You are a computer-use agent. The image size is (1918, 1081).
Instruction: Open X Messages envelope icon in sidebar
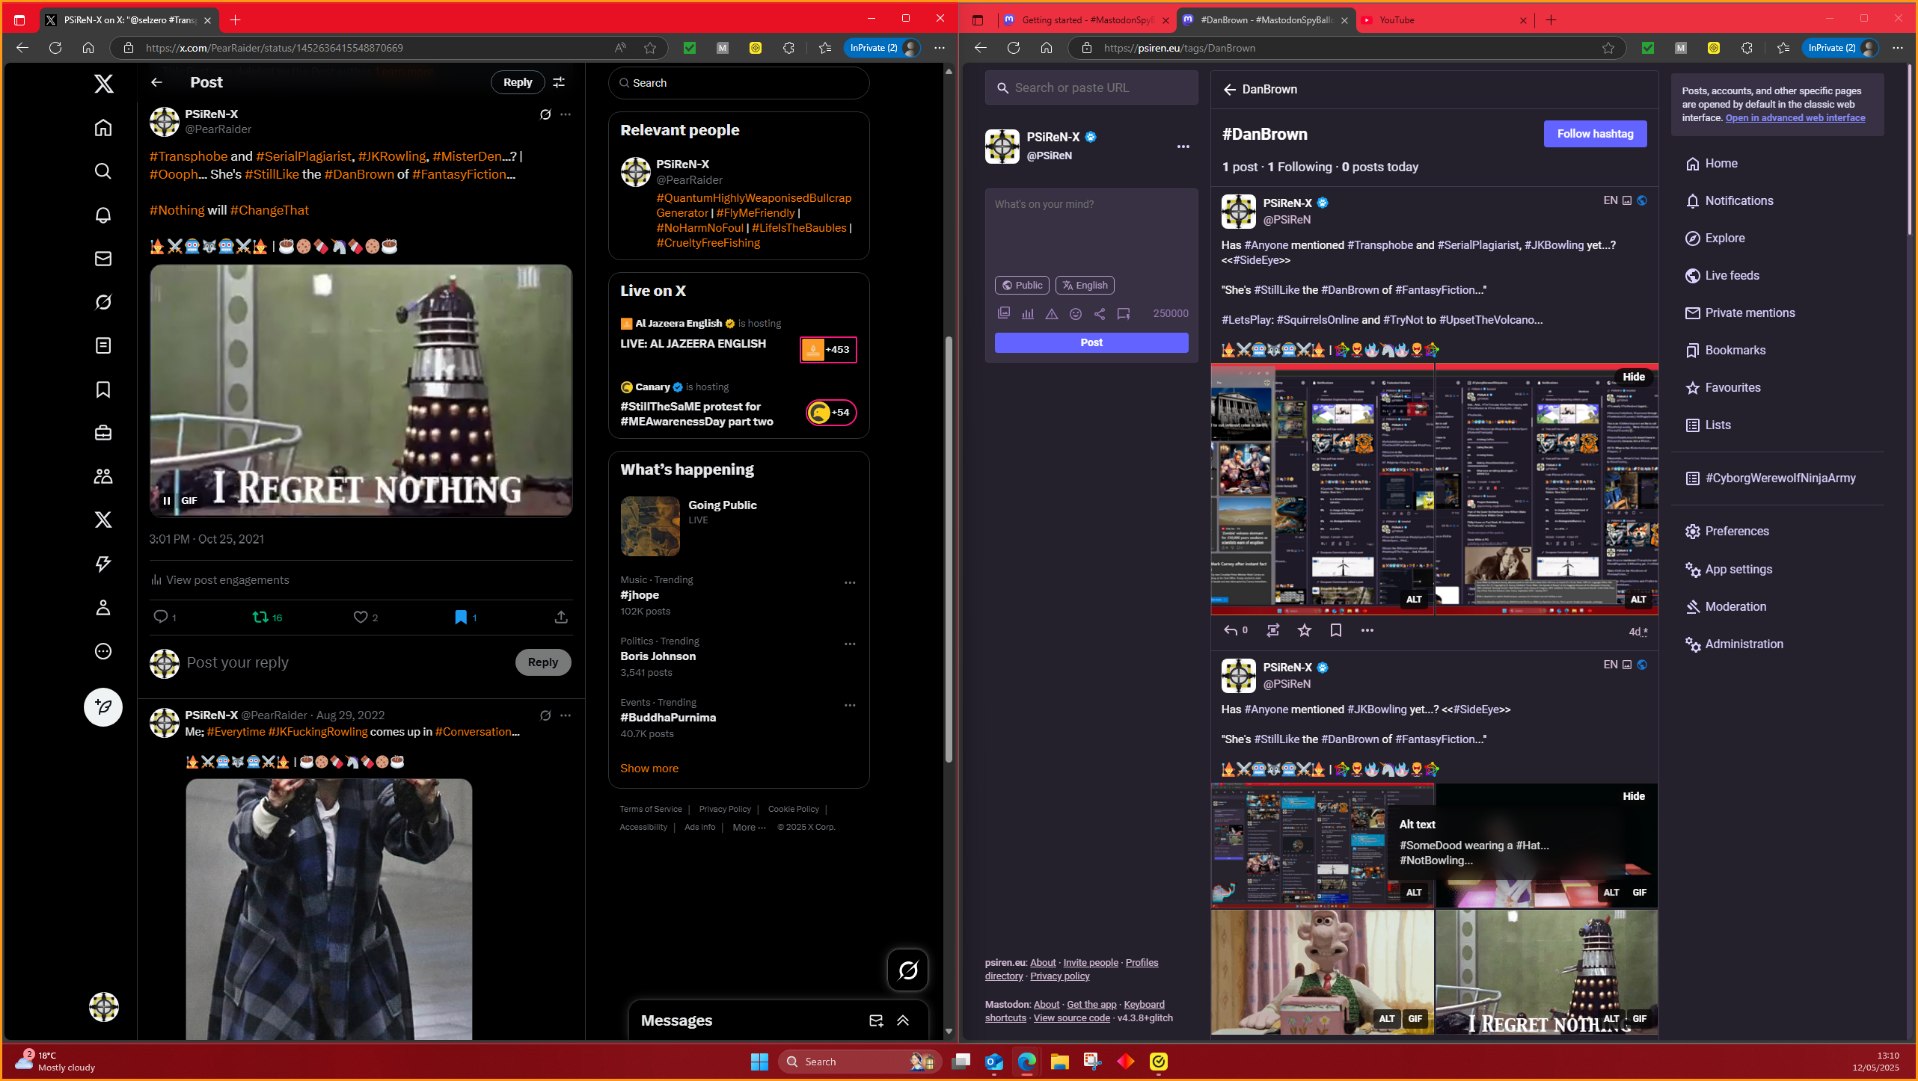point(103,258)
